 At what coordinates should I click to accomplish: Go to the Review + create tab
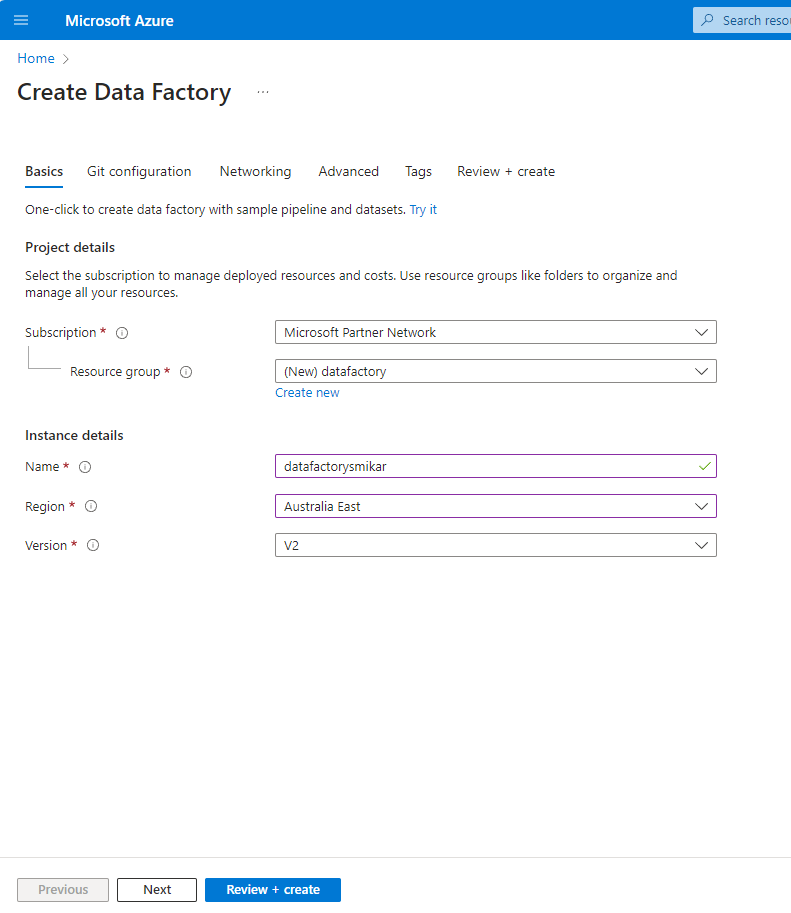click(x=506, y=172)
